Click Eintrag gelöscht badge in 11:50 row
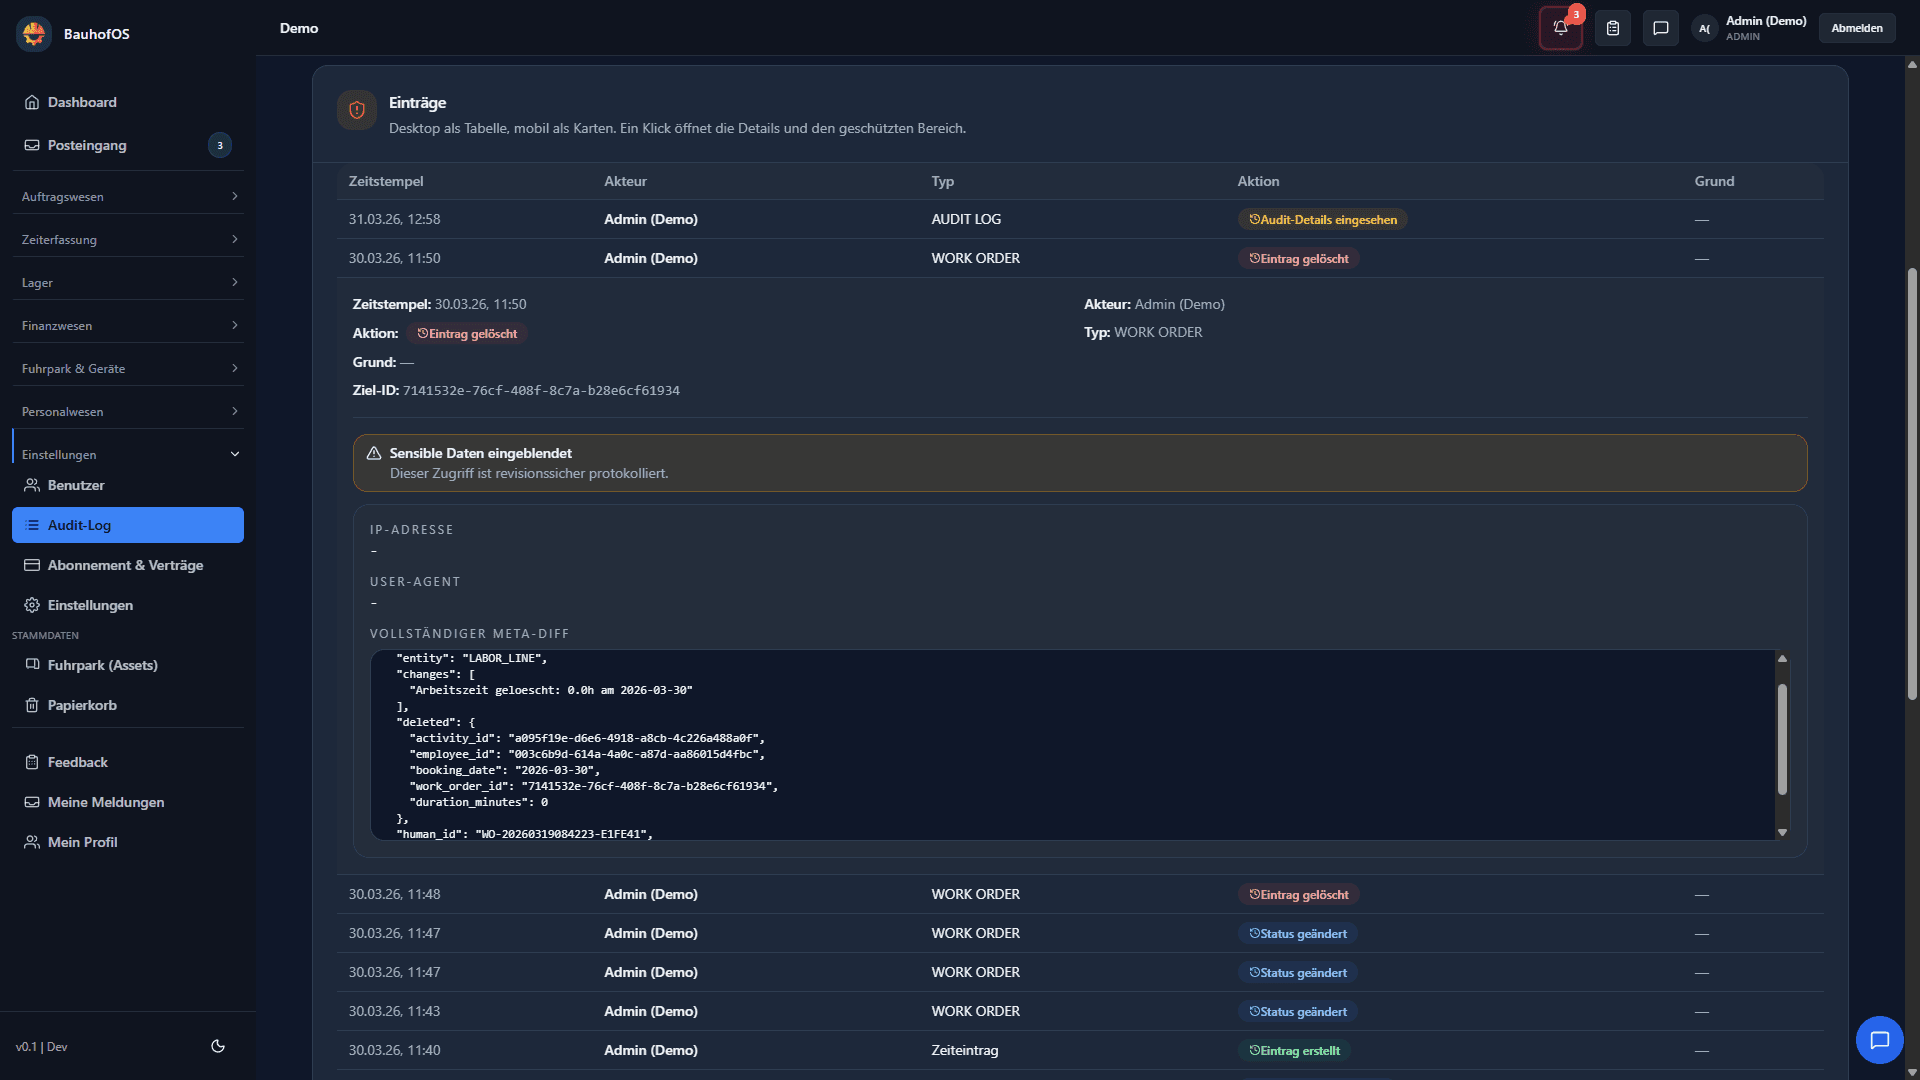1920x1080 pixels. click(x=1298, y=258)
